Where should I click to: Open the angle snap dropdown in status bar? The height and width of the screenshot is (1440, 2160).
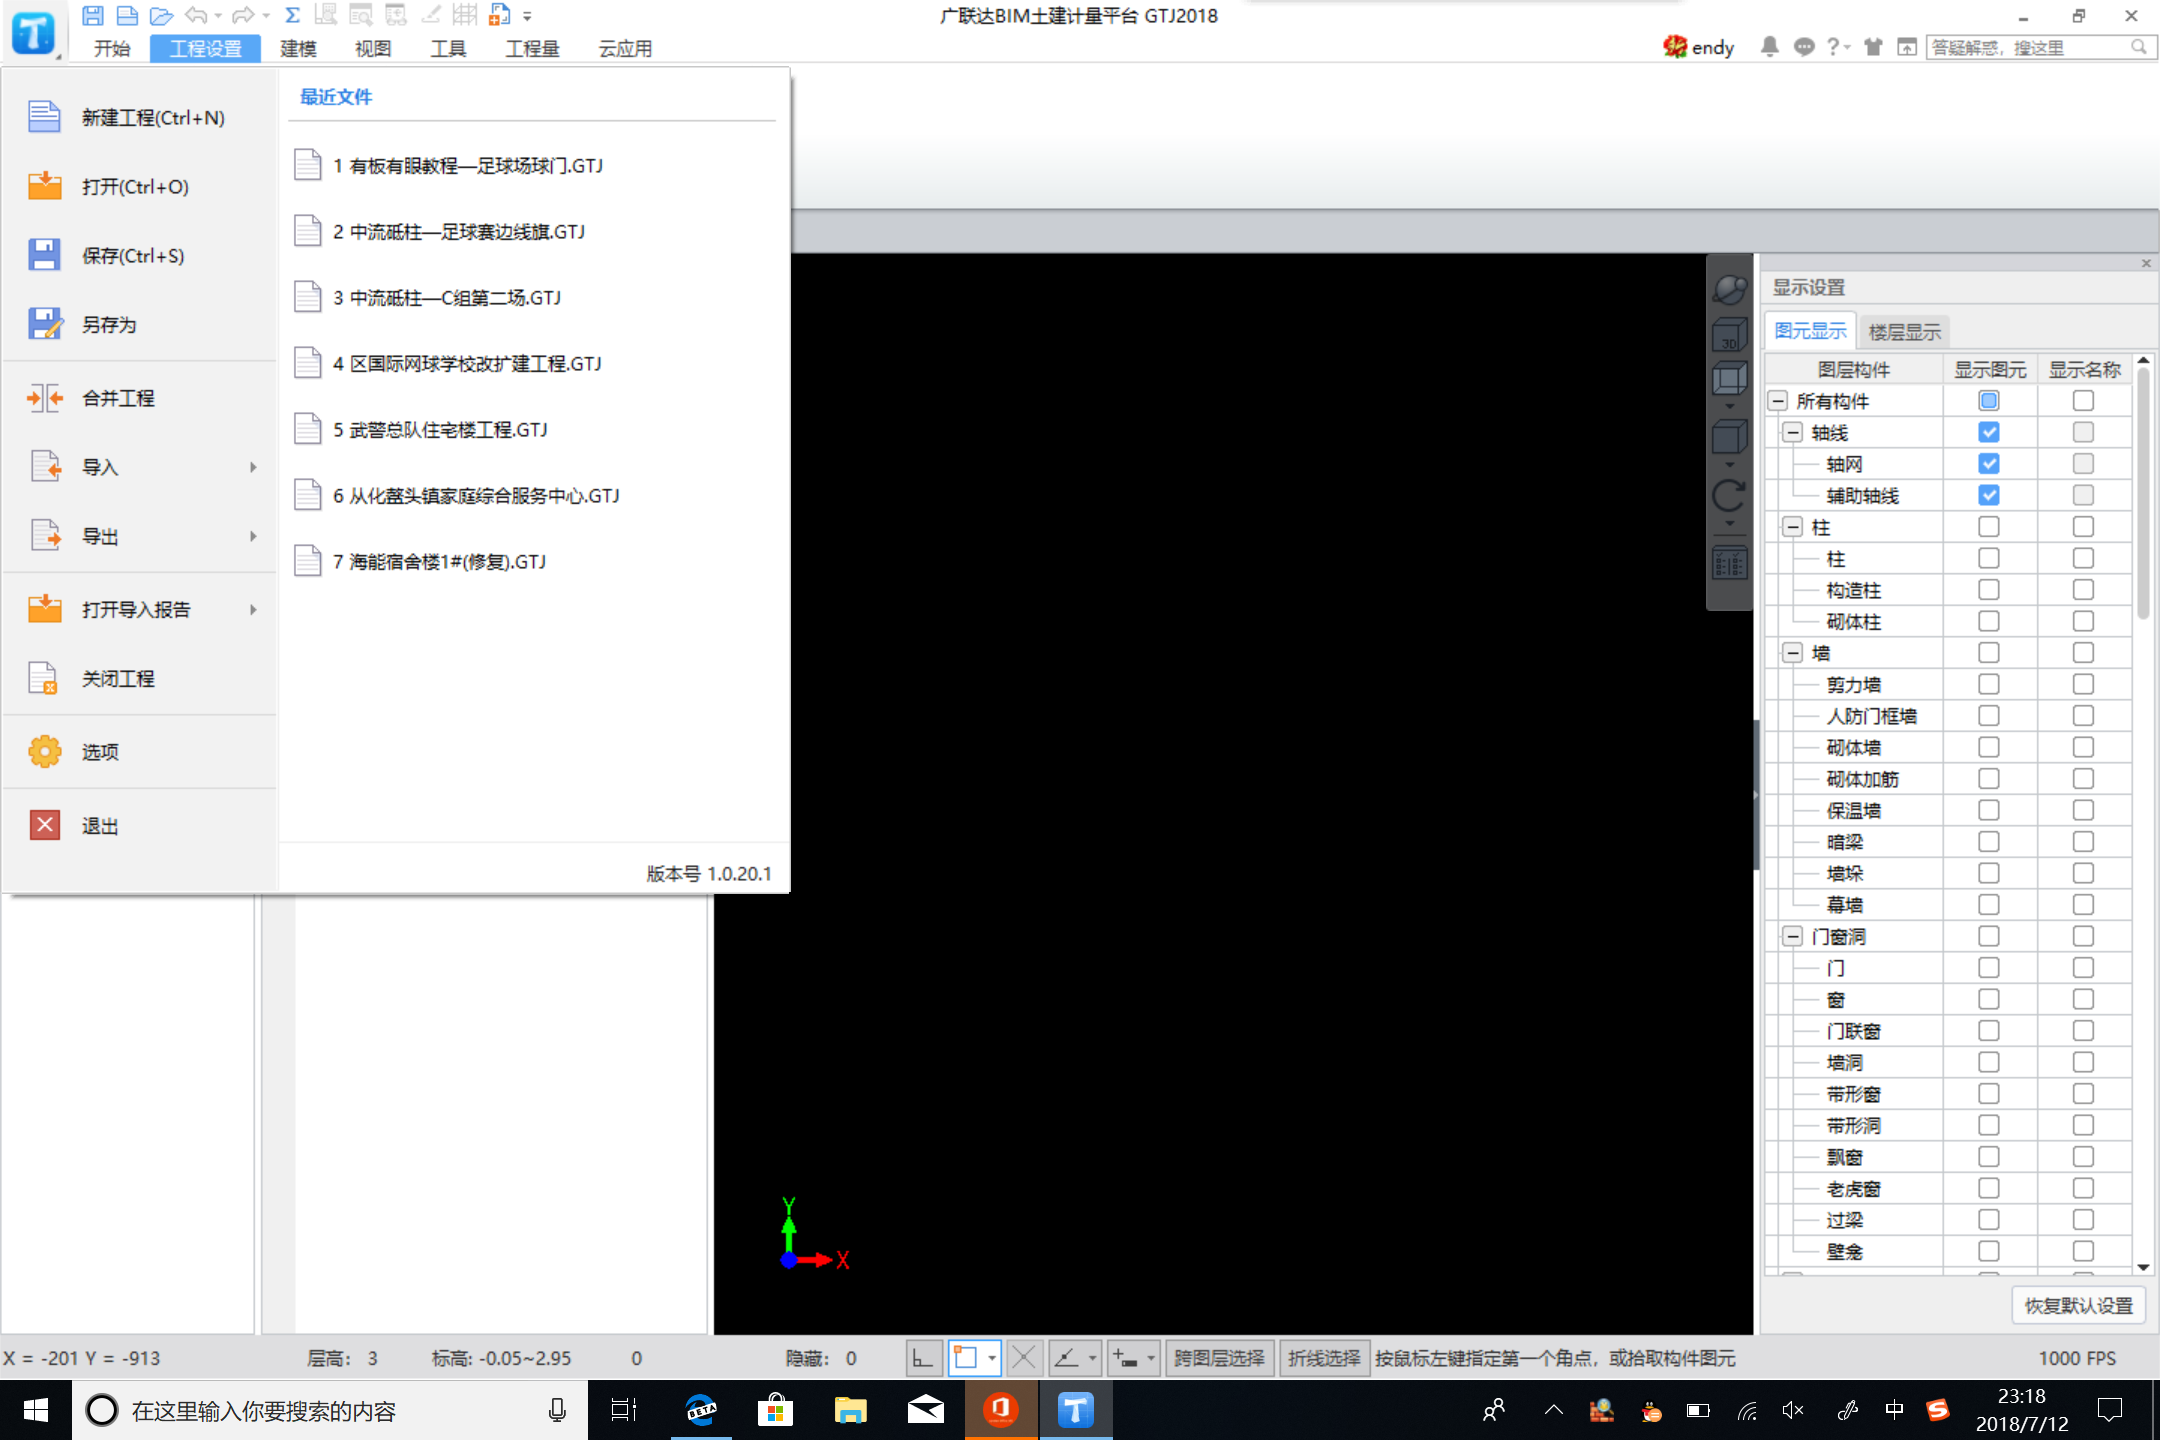[1092, 1358]
